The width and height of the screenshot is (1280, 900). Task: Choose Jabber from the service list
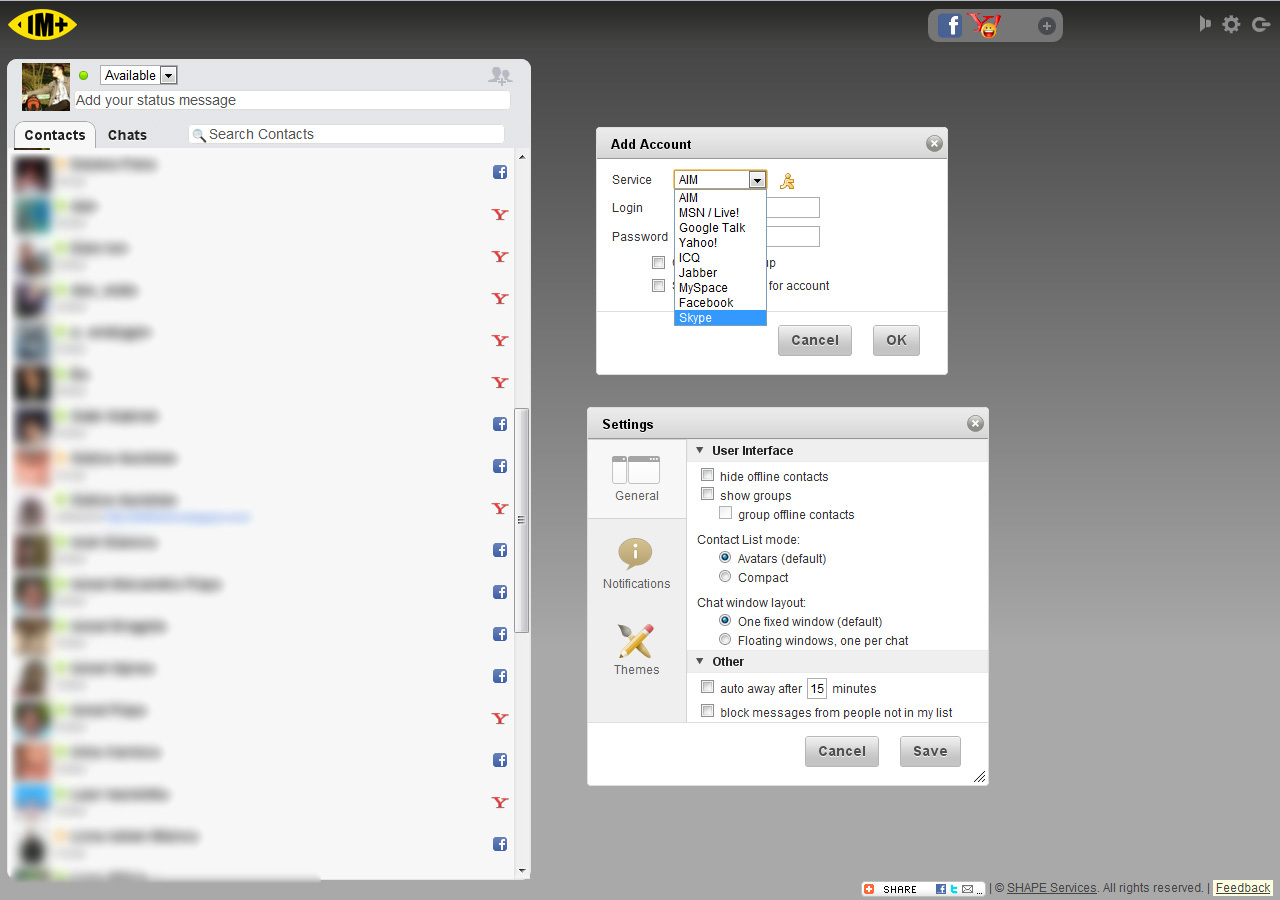tap(720, 273)
